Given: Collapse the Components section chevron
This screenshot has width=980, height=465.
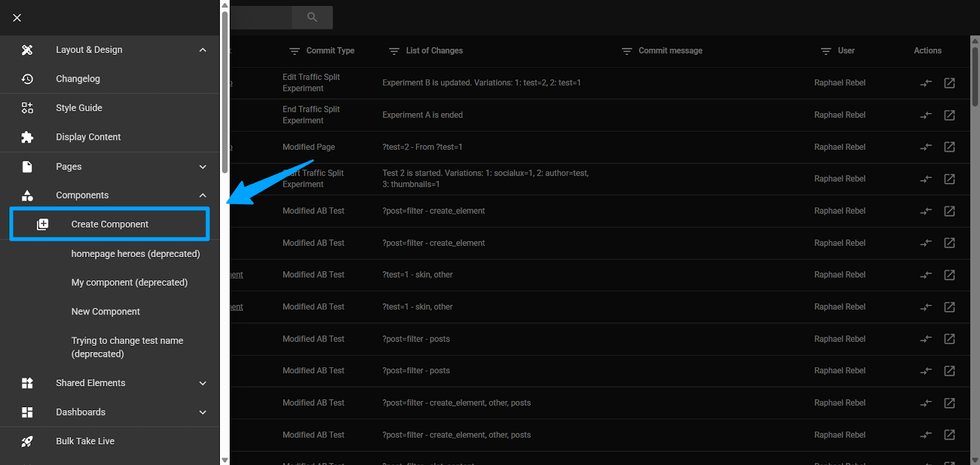Looking at the screenshot, I should pyautogui.click(x=202, y=195).
